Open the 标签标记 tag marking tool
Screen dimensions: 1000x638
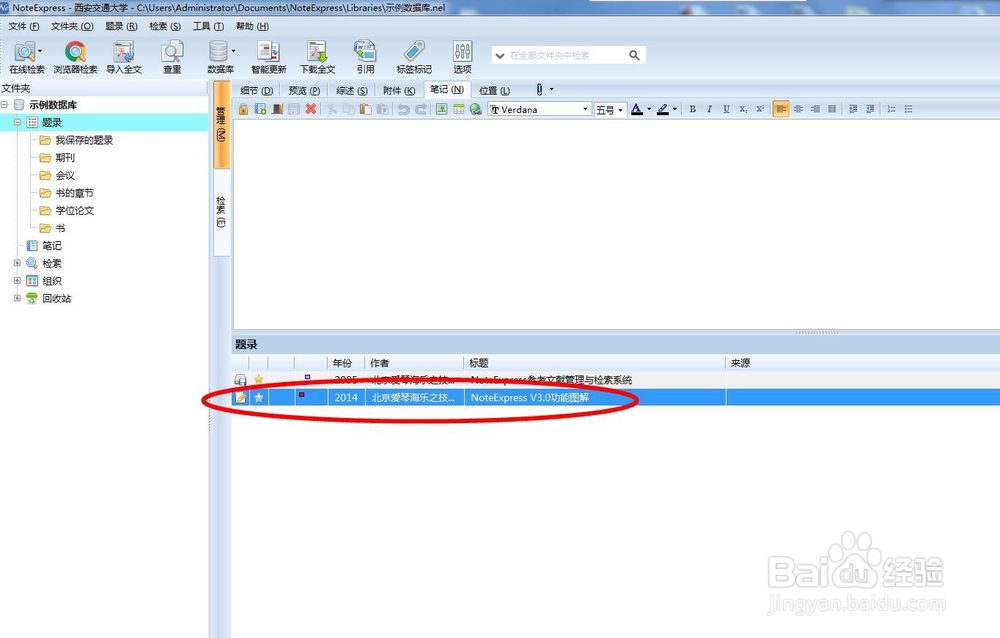click(x=414, y=56)
